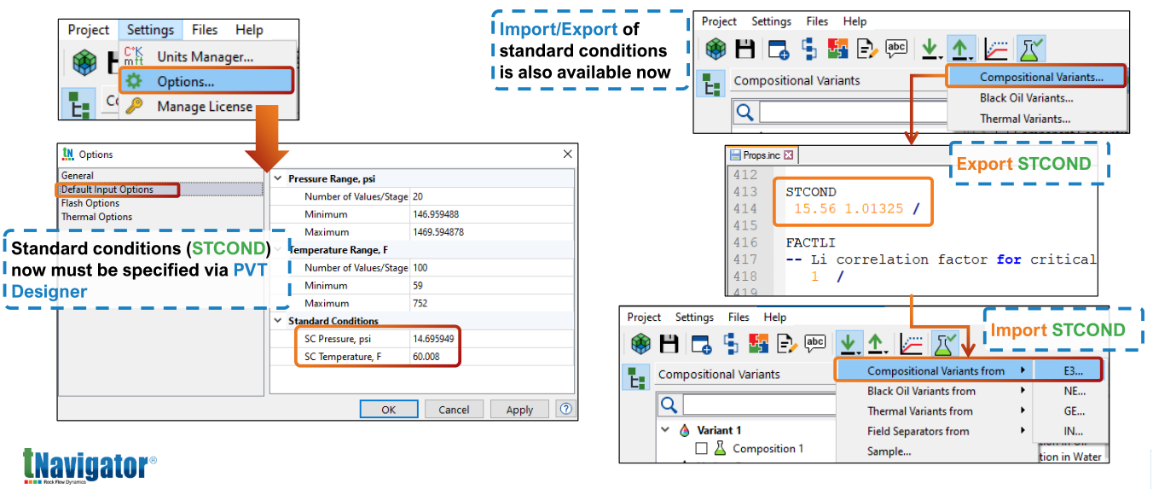1153x489 pixels.
Task: Click the gear icon beside Options...
Action: coord(133,81)
